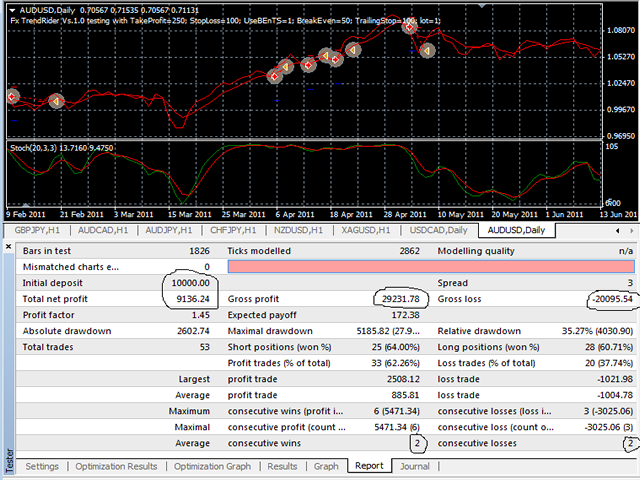Click the trade arrow near 21 Feb 2011
This screenshot has height=480, width=640.
pos(56,100)
